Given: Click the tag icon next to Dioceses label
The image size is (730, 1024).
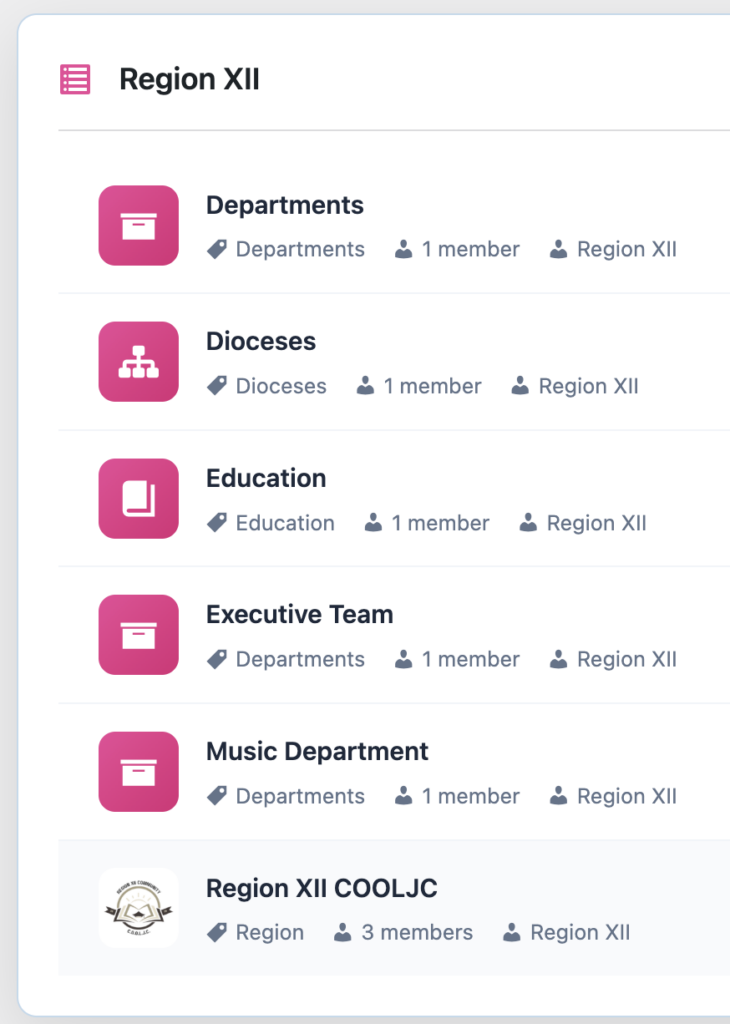Looking at the screenshot, I should [216, 386].
